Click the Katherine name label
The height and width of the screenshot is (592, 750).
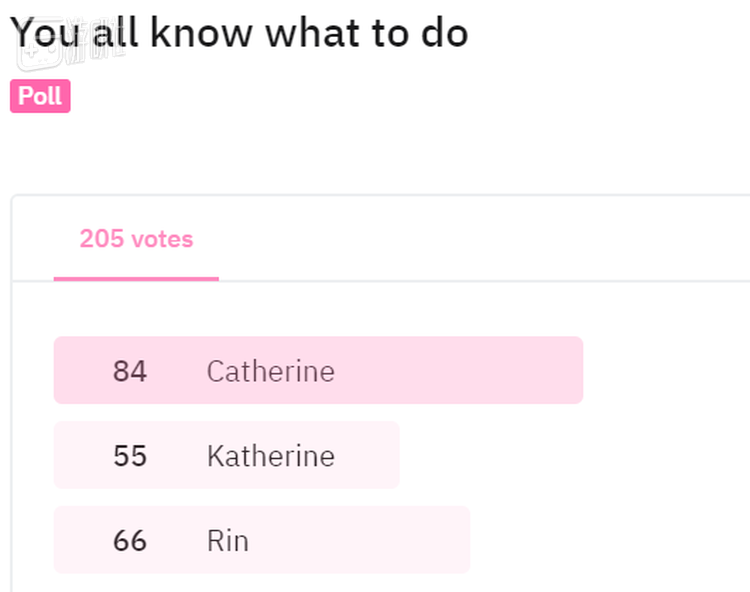pos(270,456)
